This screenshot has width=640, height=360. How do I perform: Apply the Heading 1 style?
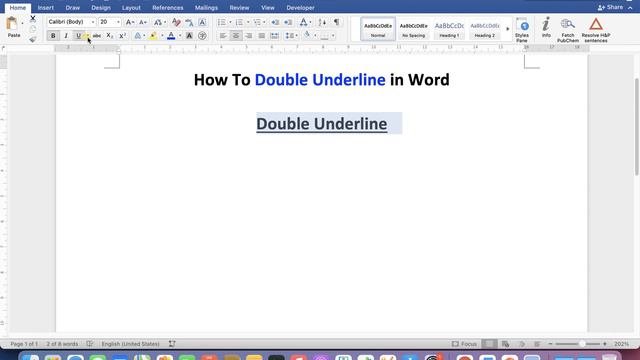(449, 29)
